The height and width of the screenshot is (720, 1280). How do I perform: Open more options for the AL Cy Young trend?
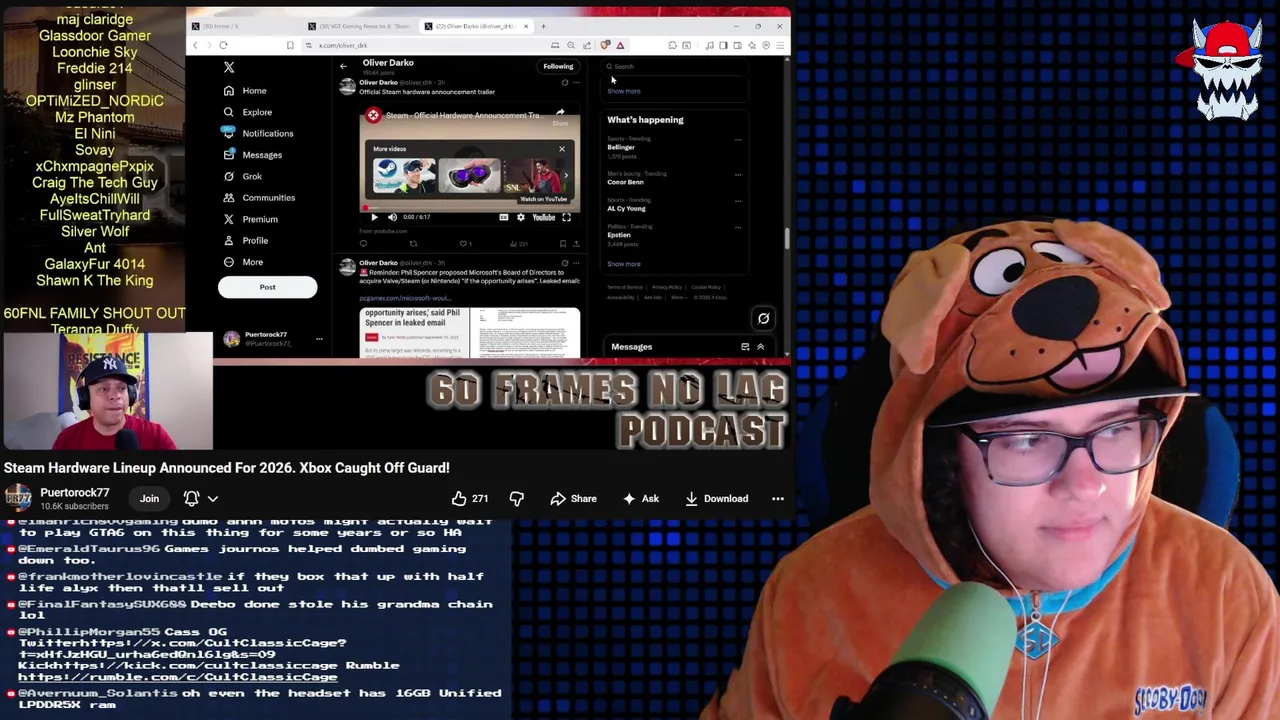pyautogui.click(x=738, y=201)
